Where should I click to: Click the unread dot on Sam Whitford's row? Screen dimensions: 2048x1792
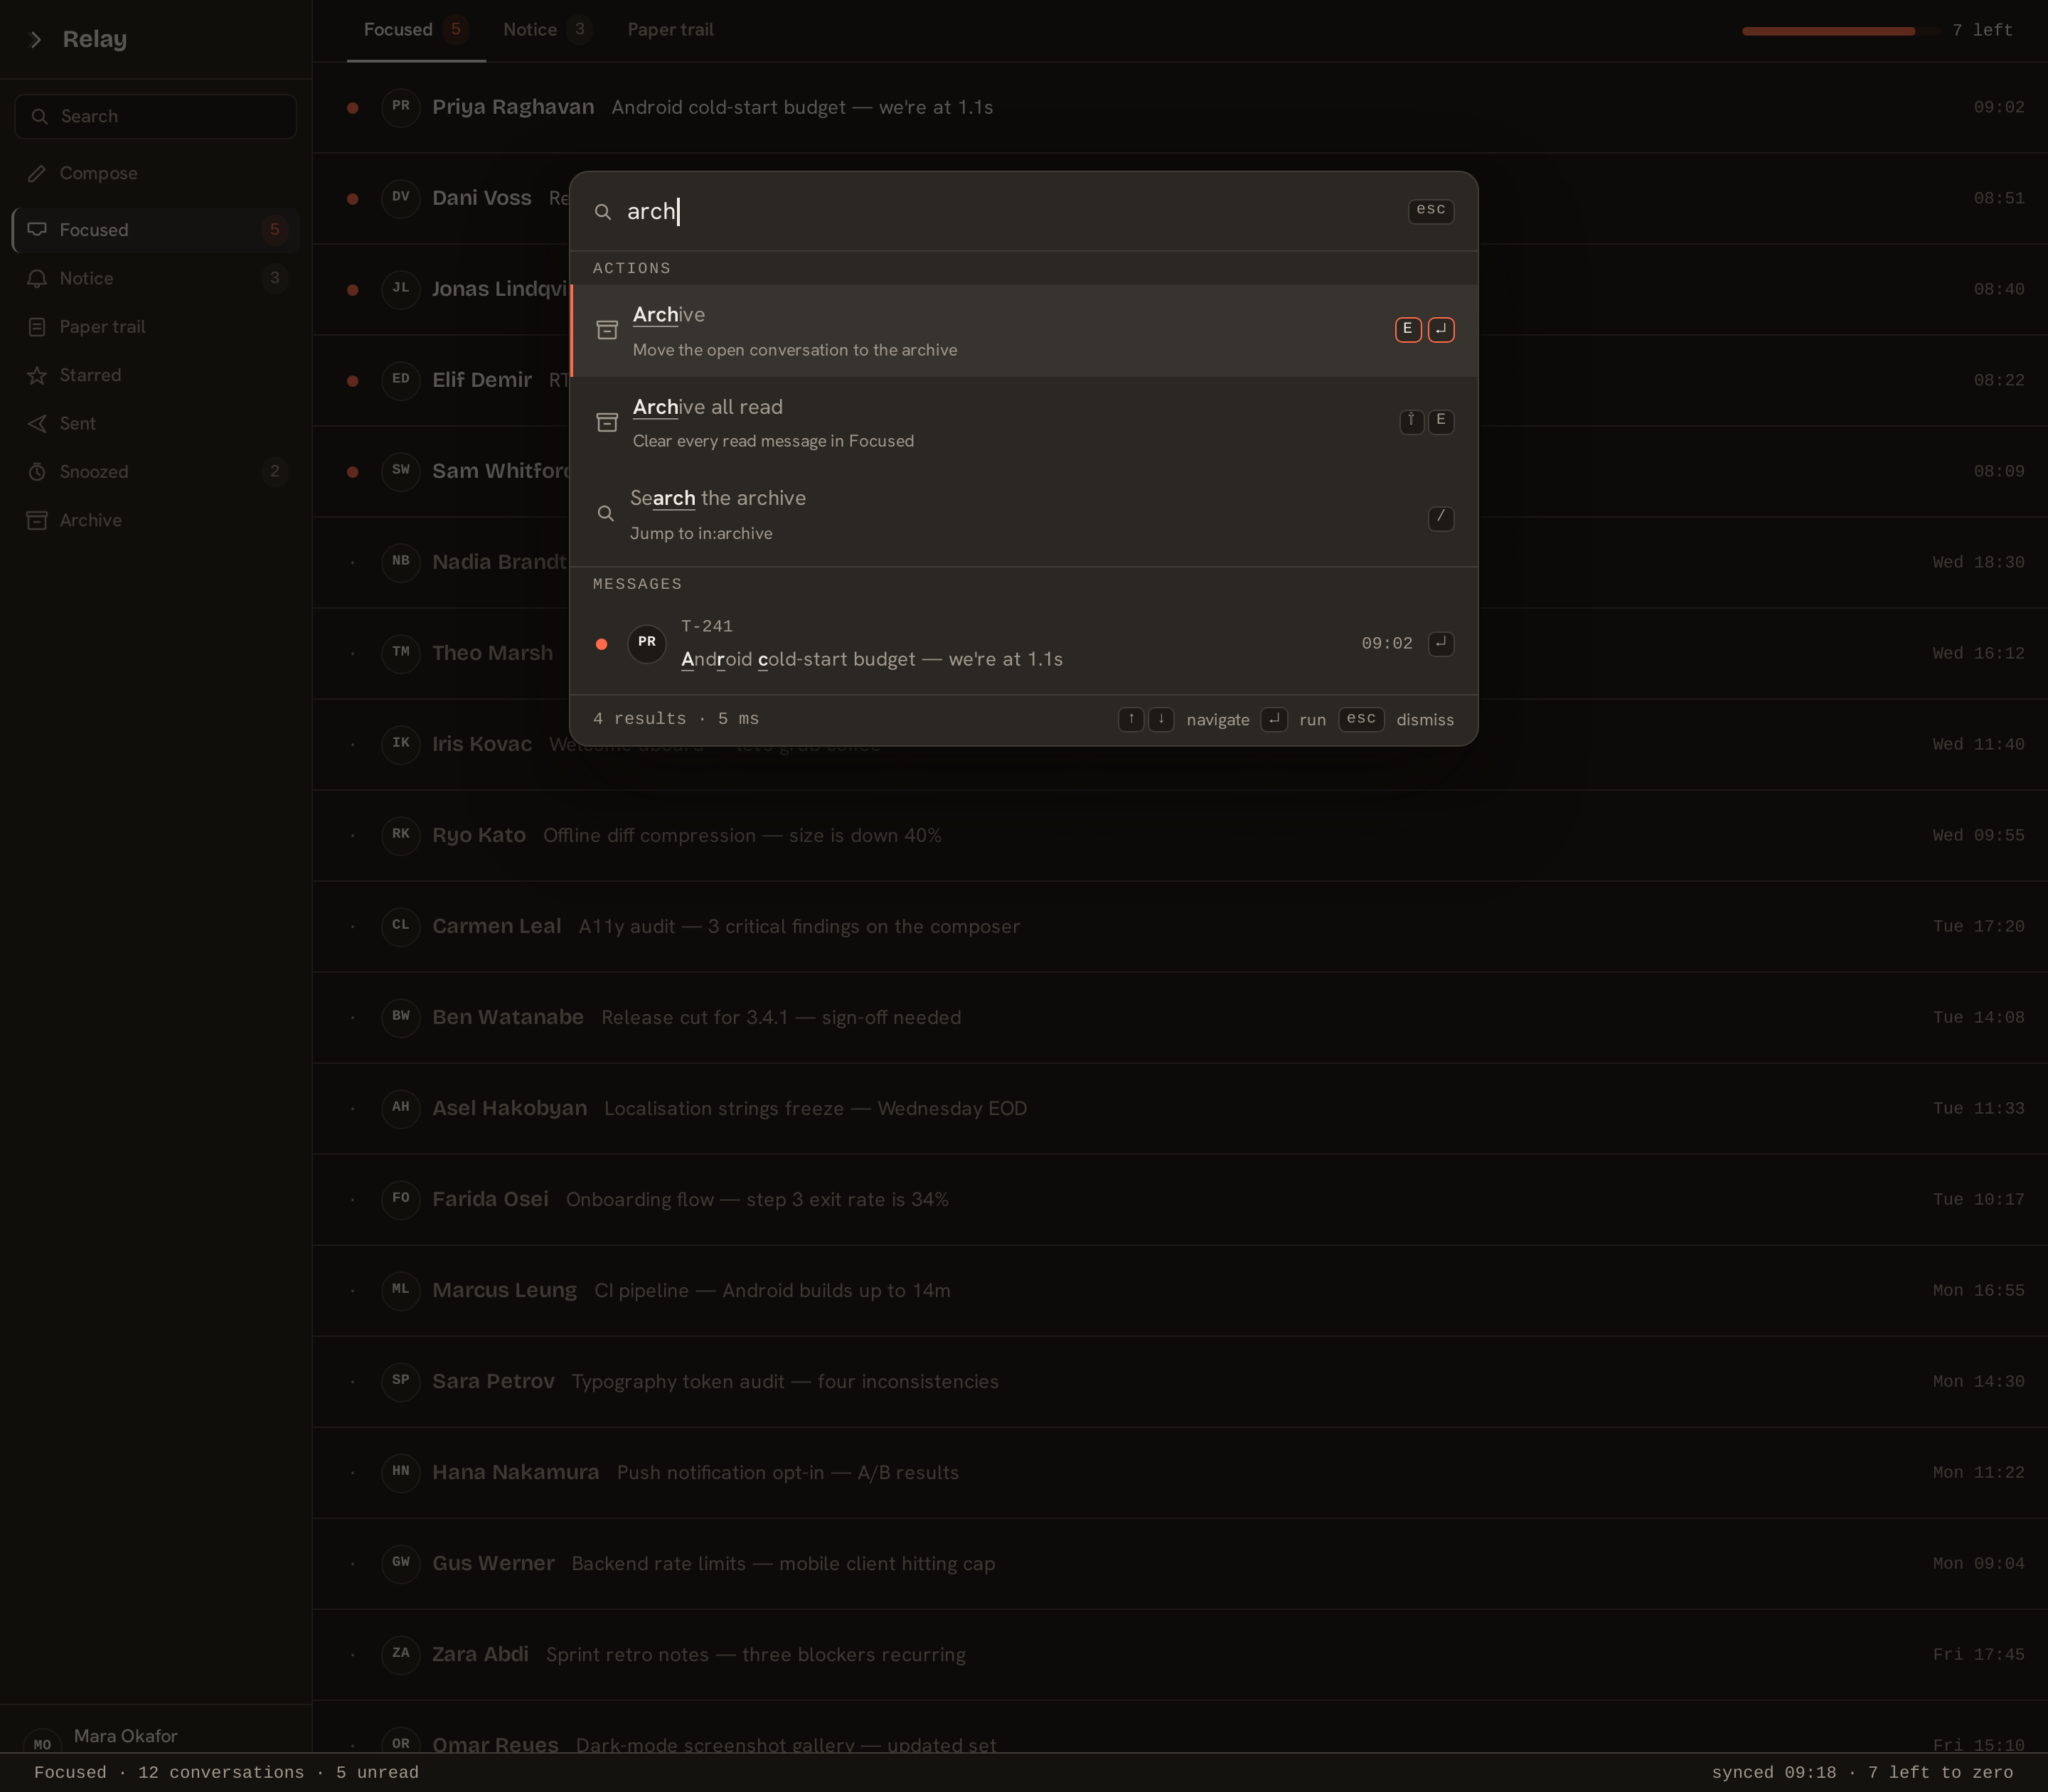[x=353, y=471]
